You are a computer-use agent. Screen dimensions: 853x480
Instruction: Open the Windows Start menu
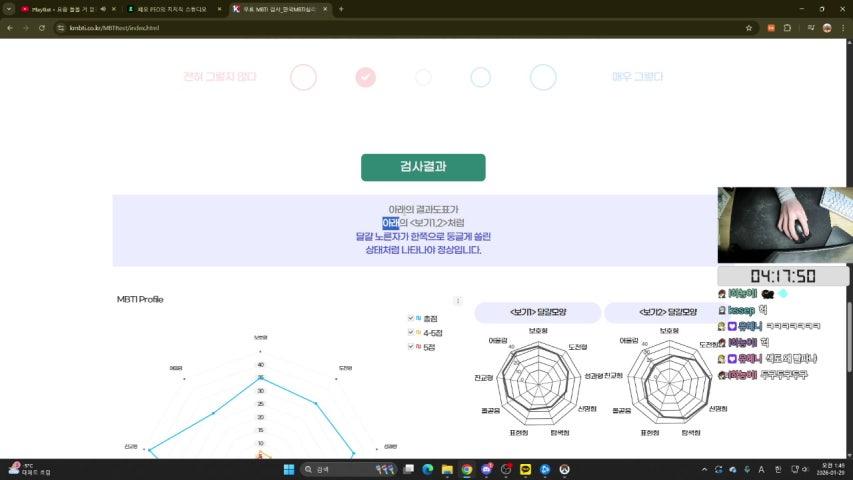(x=289, y=469)
